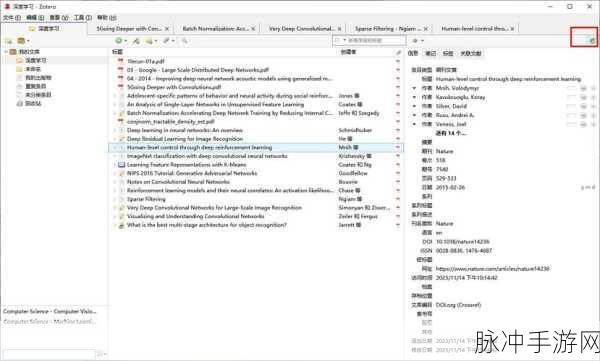Click the attachment column paperclip header

(398, 52)
